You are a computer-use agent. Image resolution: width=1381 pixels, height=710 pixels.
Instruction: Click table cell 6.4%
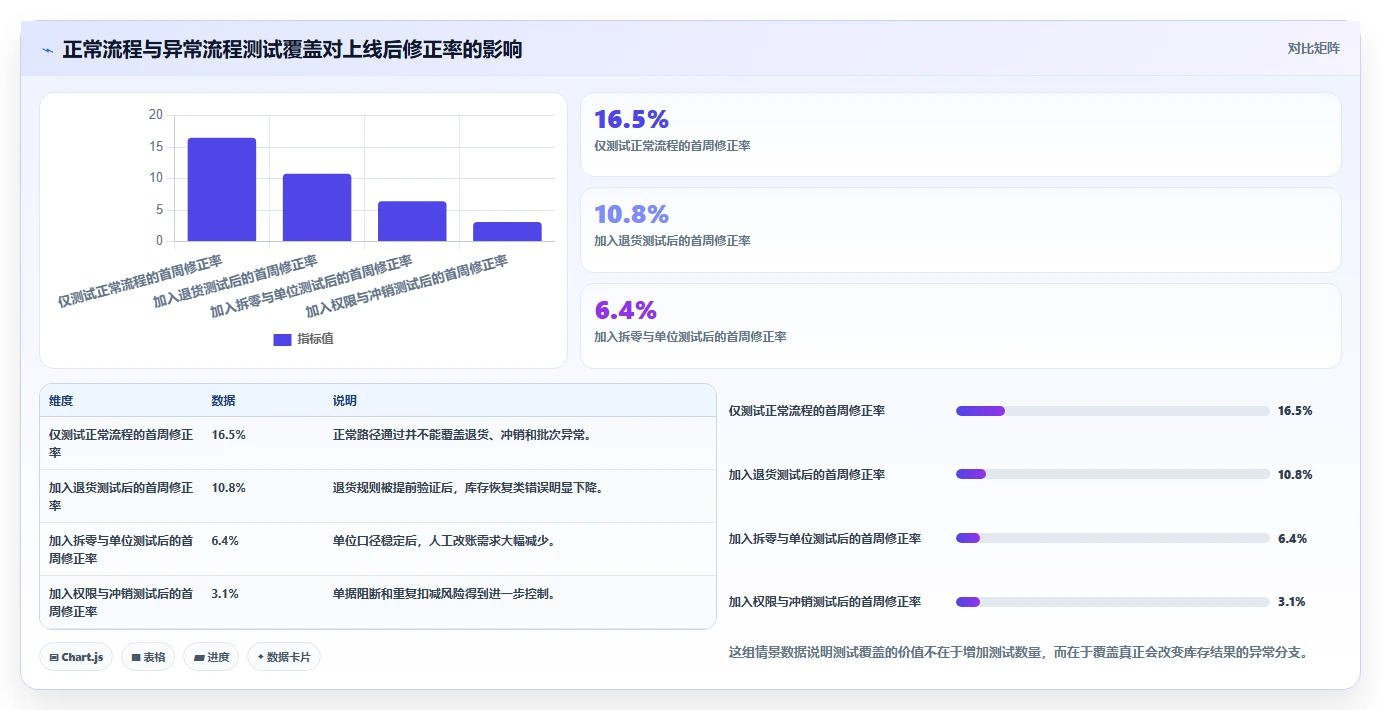(x=225, y=541)
